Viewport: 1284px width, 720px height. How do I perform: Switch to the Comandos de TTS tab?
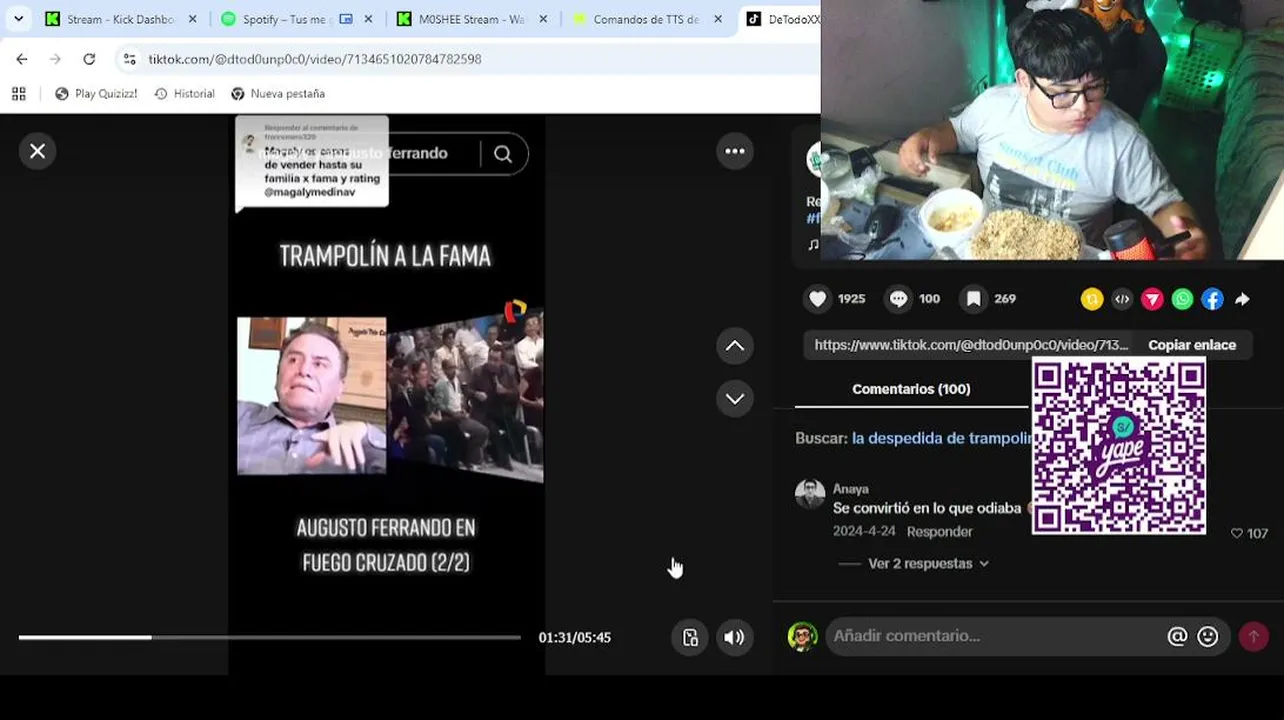[646, 19]
